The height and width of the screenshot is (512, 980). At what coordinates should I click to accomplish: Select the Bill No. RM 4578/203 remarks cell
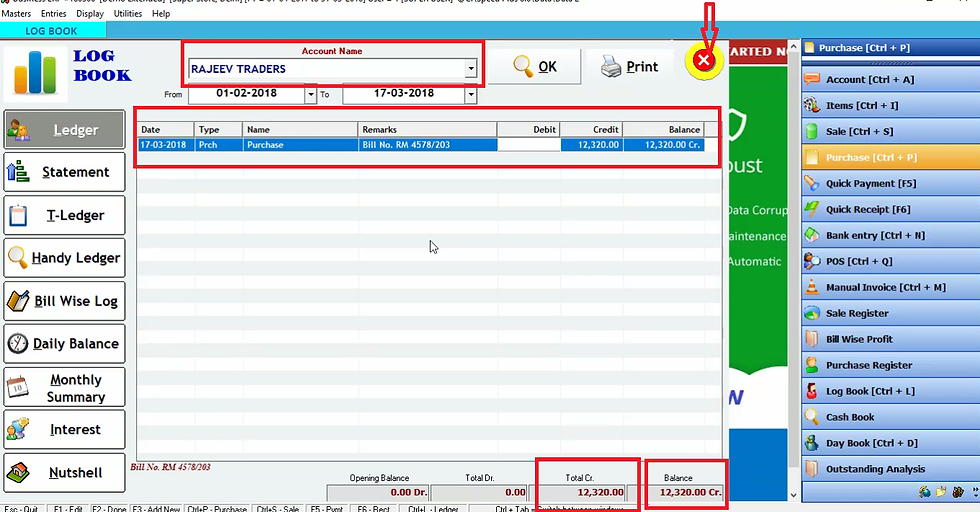(x=428, y=144)
